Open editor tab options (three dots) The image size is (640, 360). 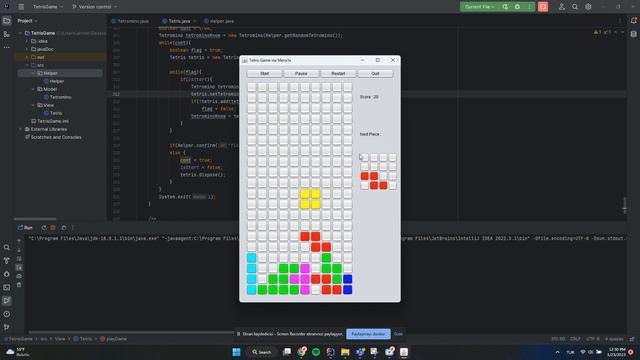[620, 21]
